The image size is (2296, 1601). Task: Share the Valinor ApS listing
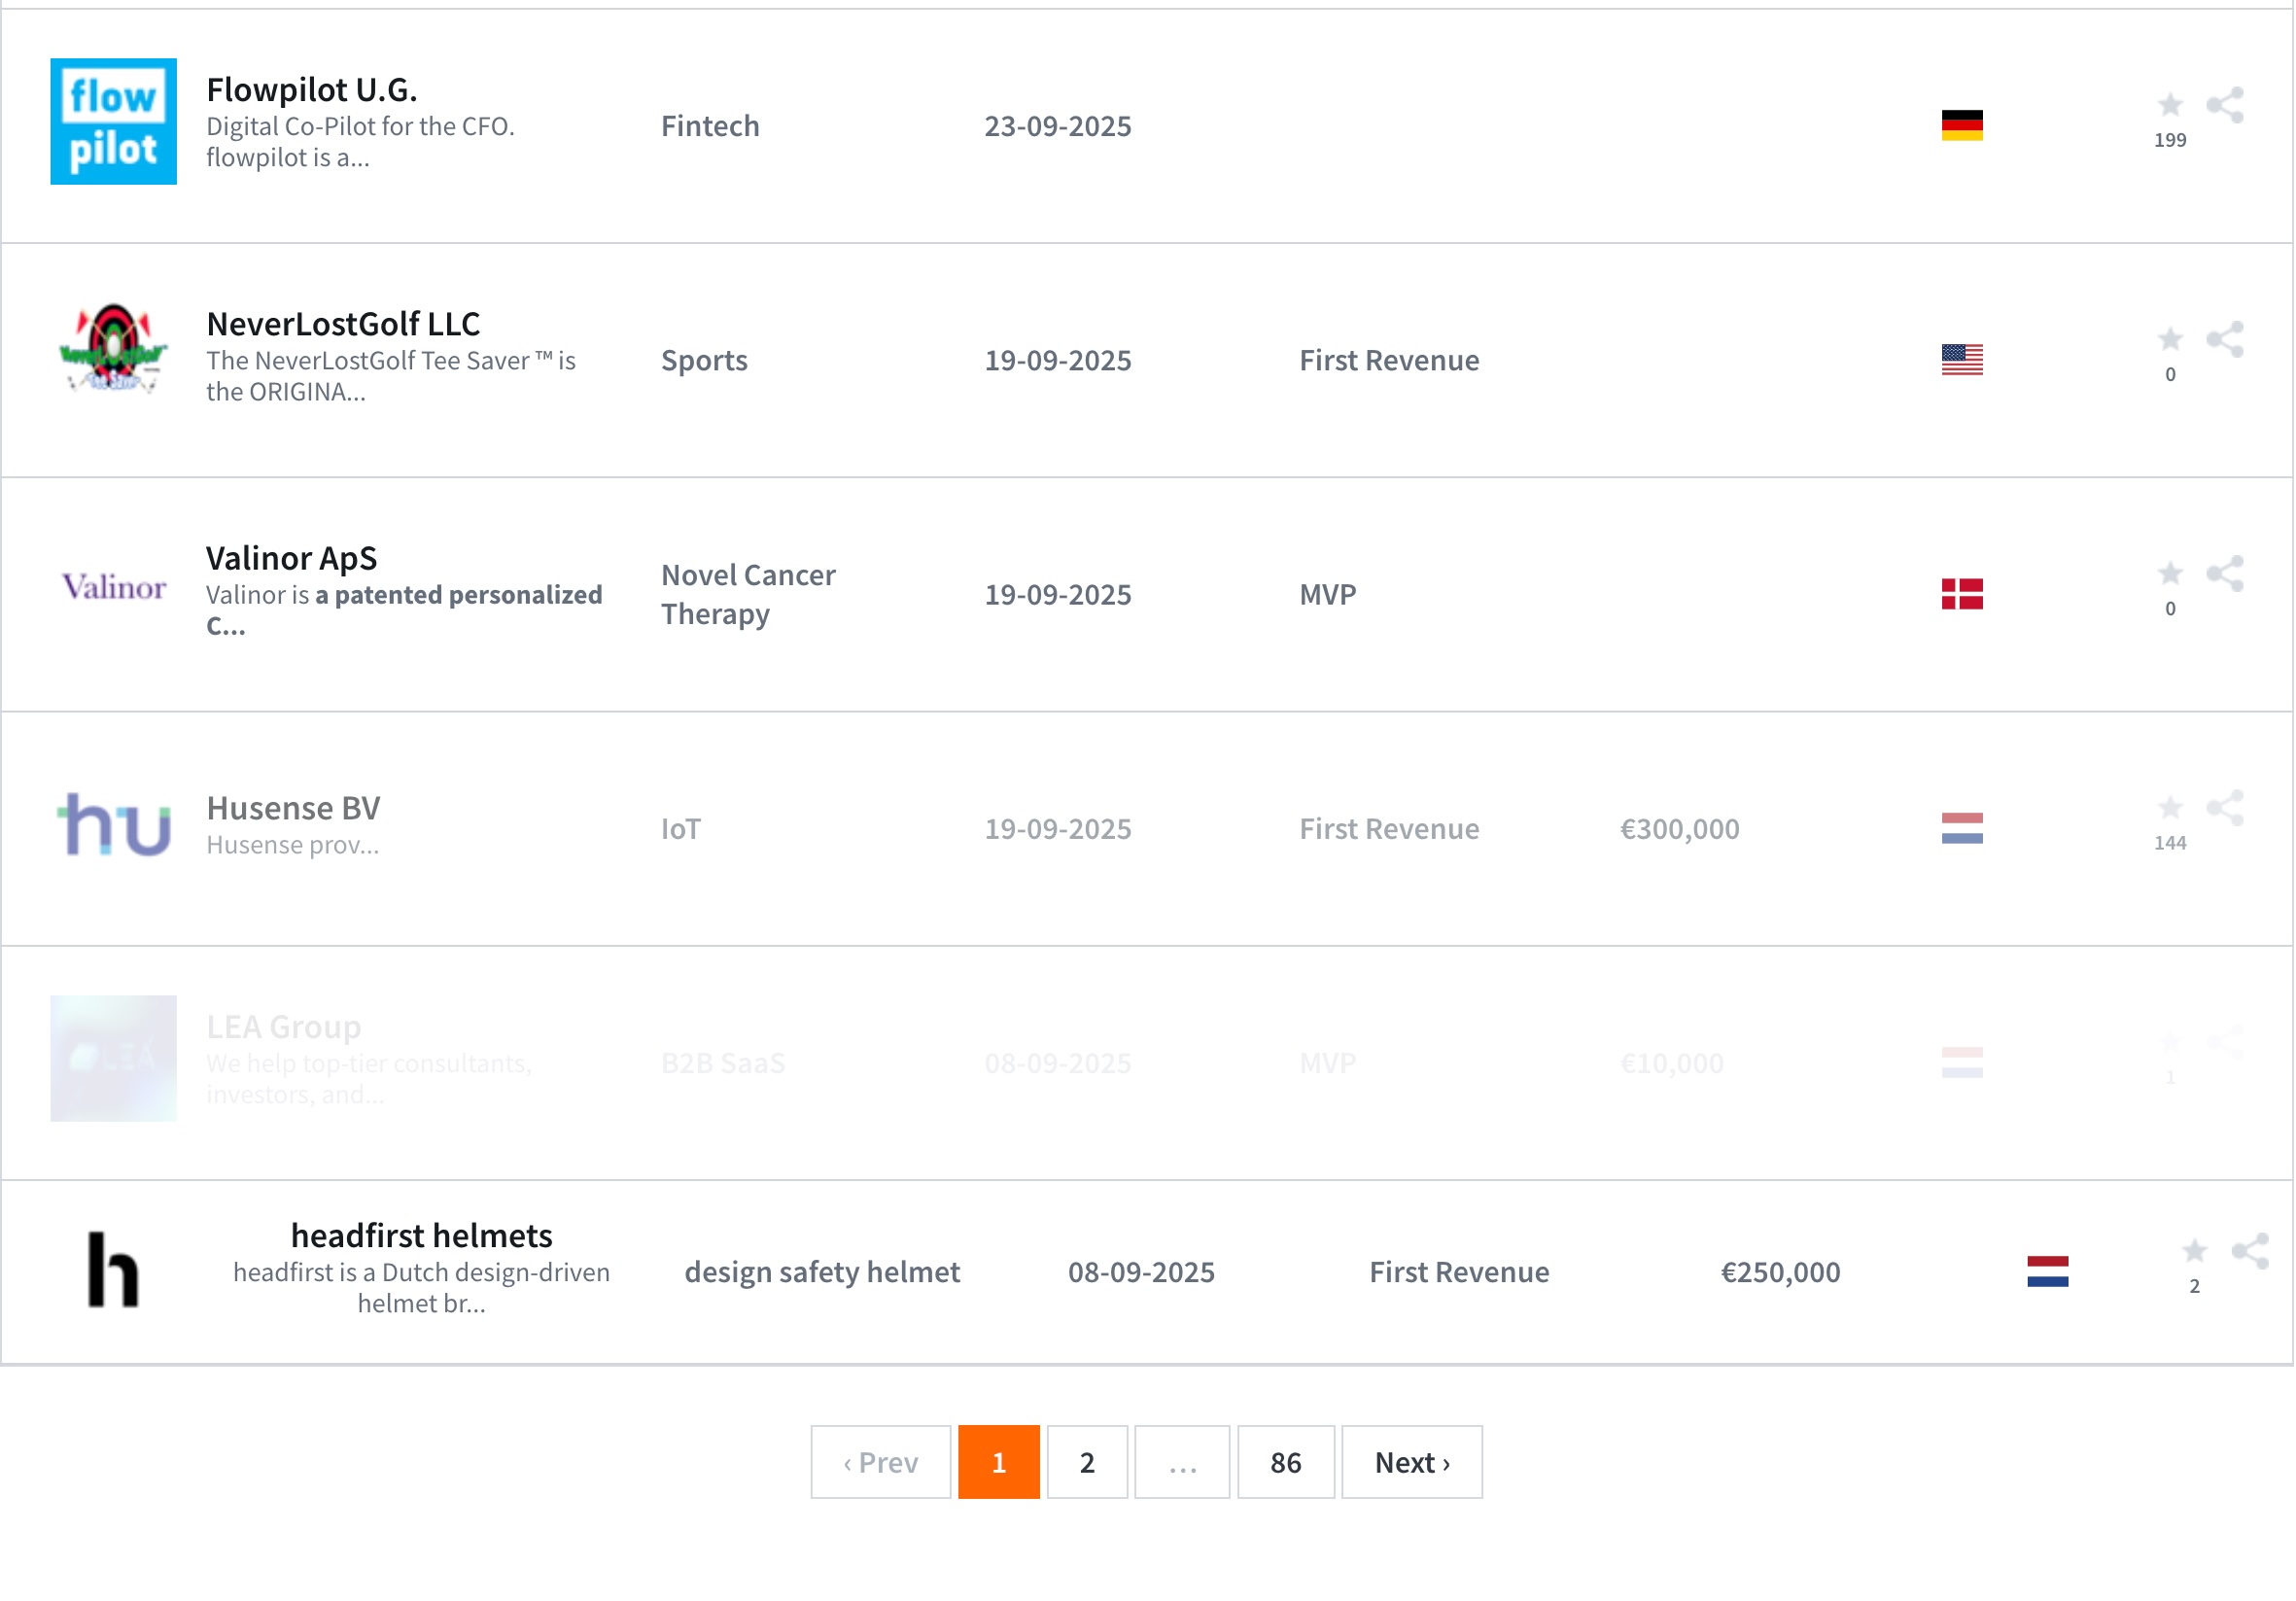tap(2225, 573)
